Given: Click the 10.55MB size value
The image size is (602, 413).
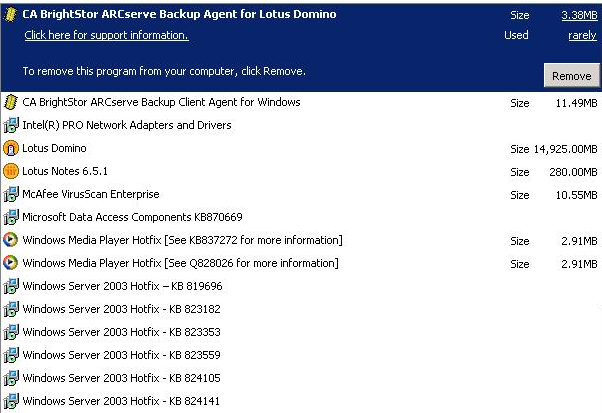Looking at the screenshot, I should [576, 195].
